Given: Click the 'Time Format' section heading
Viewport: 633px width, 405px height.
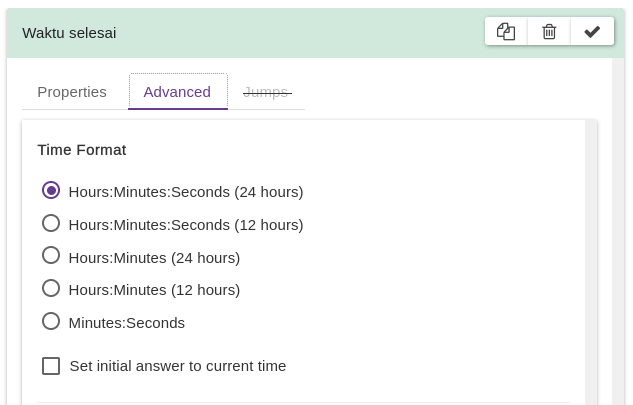Looking at the screenshot, I should (82, 150).
